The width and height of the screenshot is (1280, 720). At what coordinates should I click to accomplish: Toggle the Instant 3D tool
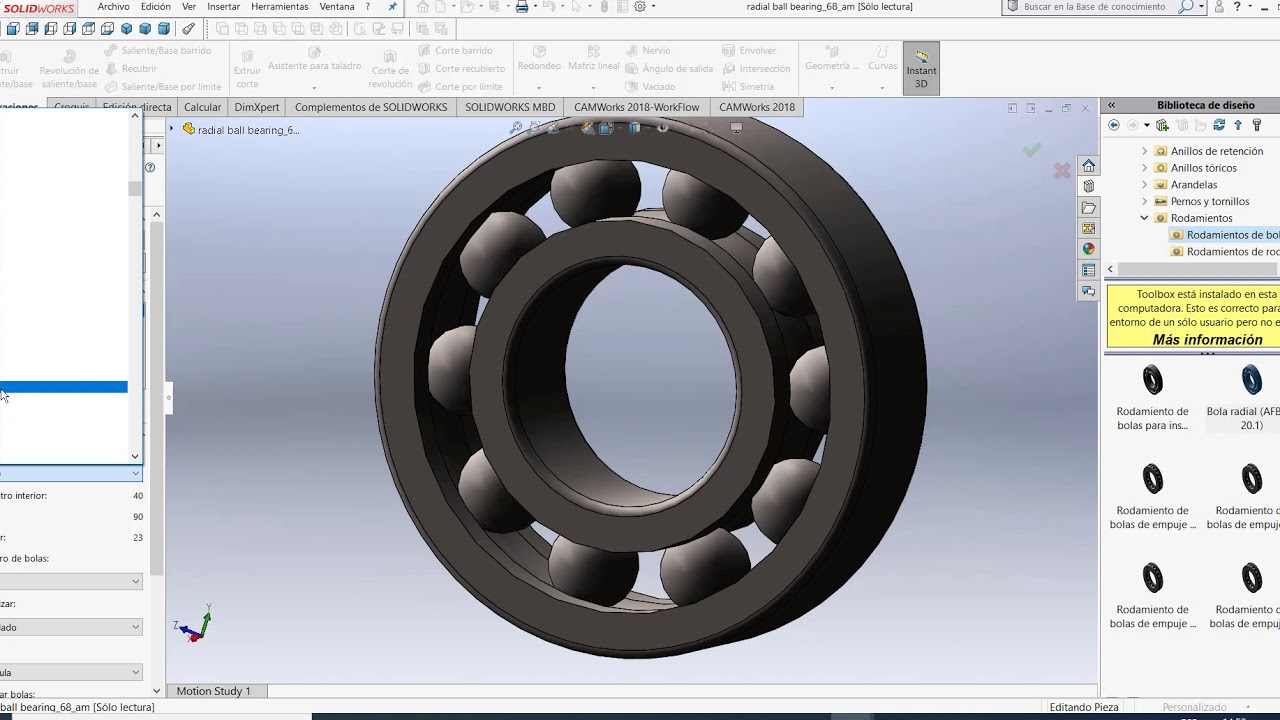[921, 68]
